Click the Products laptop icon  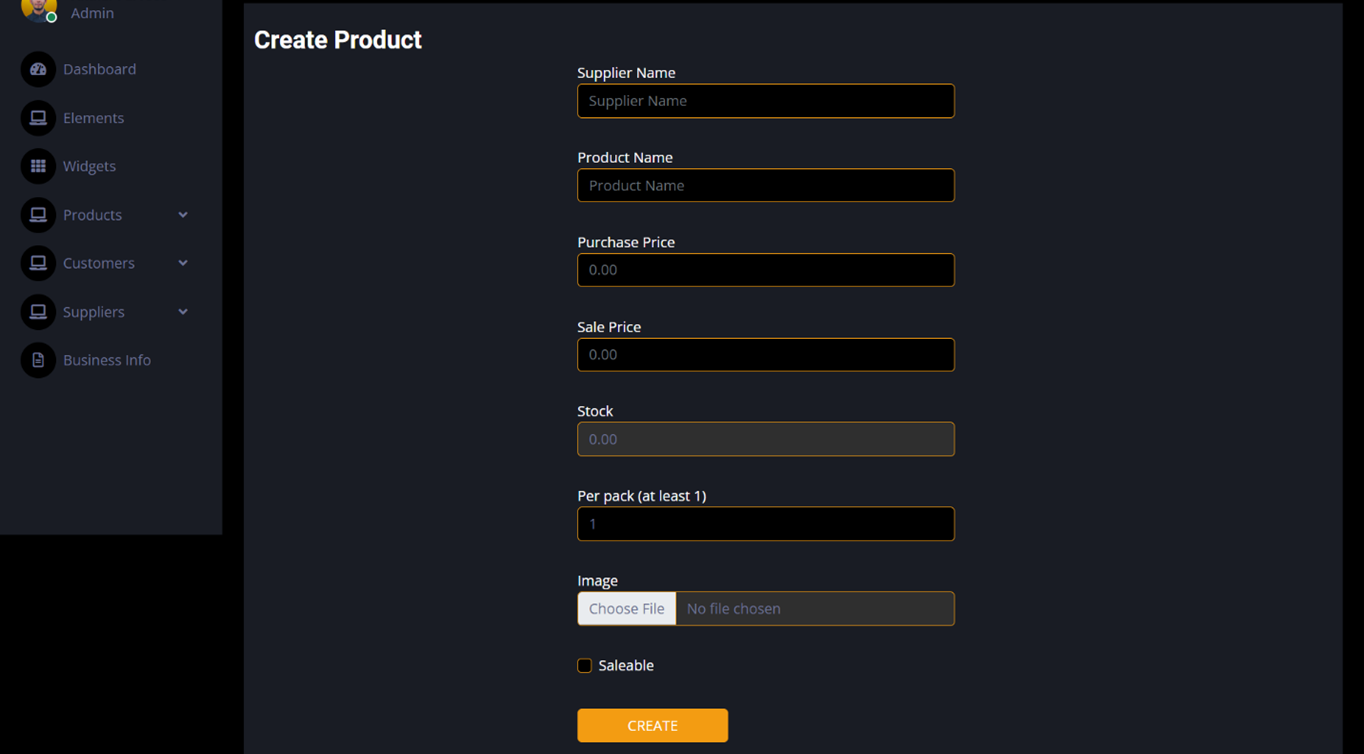click(38, 215)
